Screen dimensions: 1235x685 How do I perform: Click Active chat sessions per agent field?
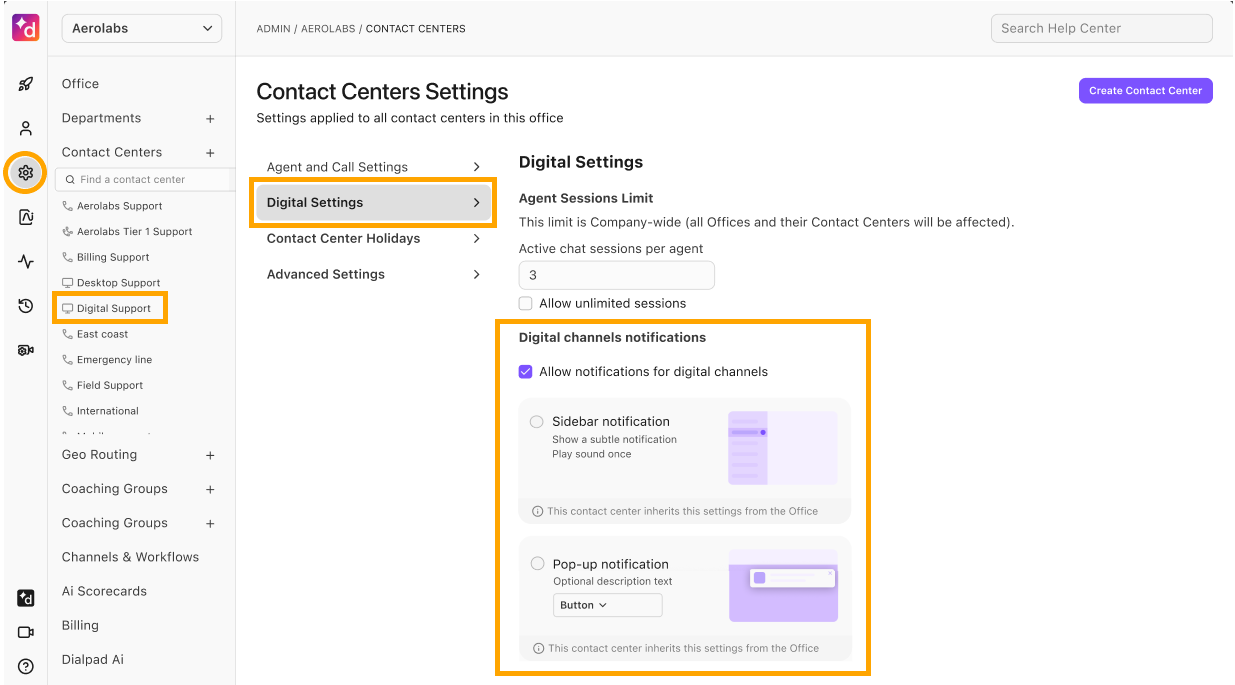click(616, 275)
